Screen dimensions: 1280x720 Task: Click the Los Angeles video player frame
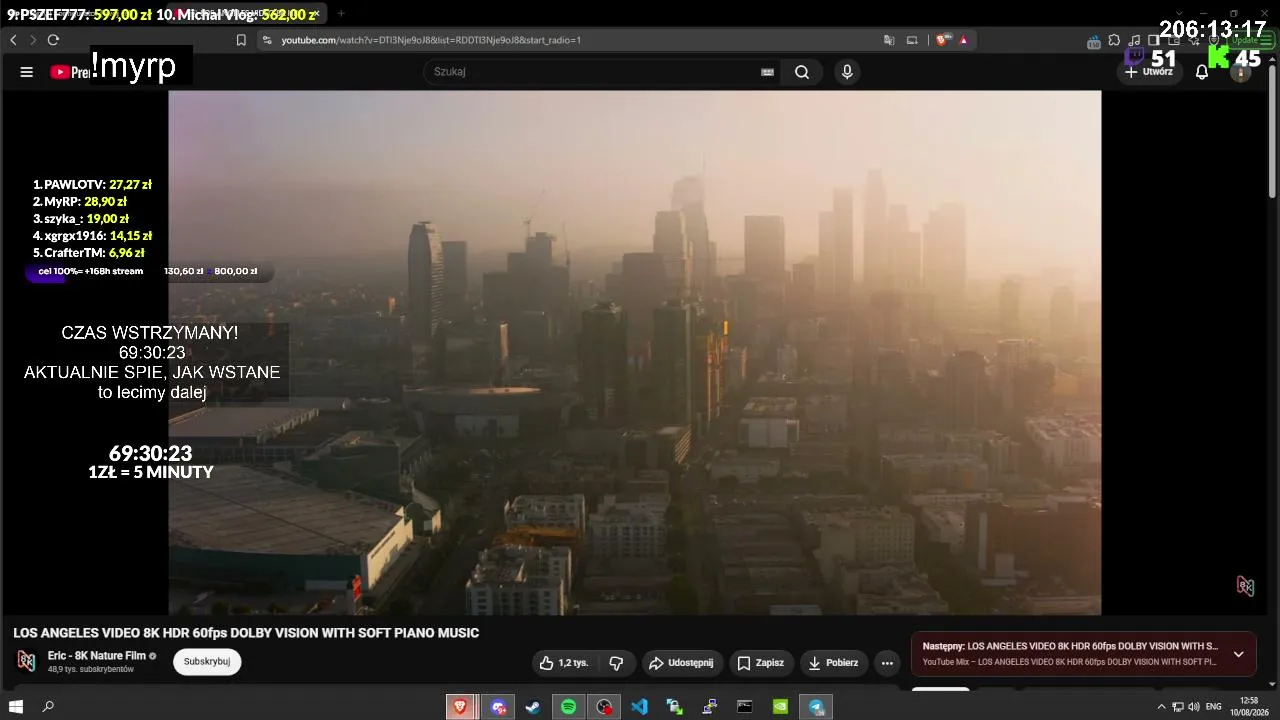(635, 352)
